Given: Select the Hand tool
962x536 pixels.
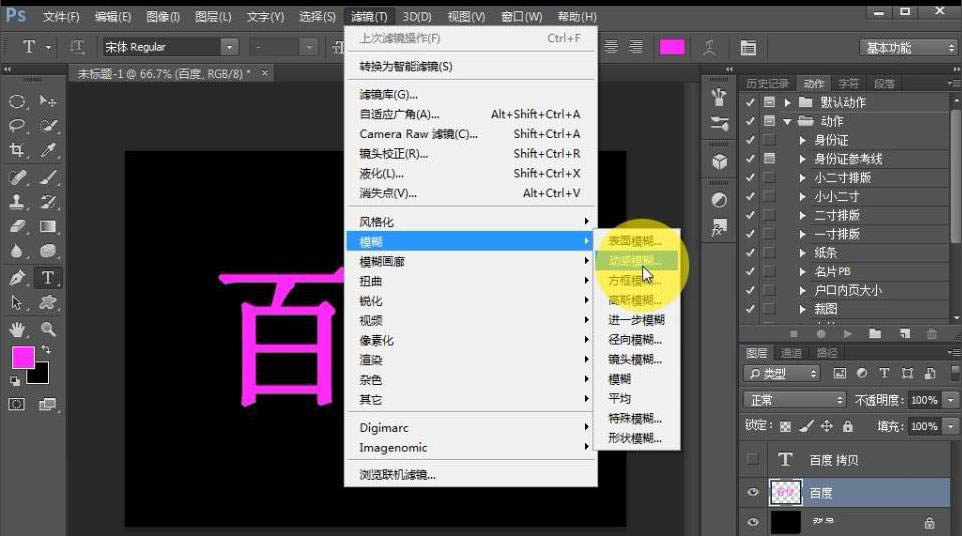Looking at the screenshot, I should click(x=17, y=329).
